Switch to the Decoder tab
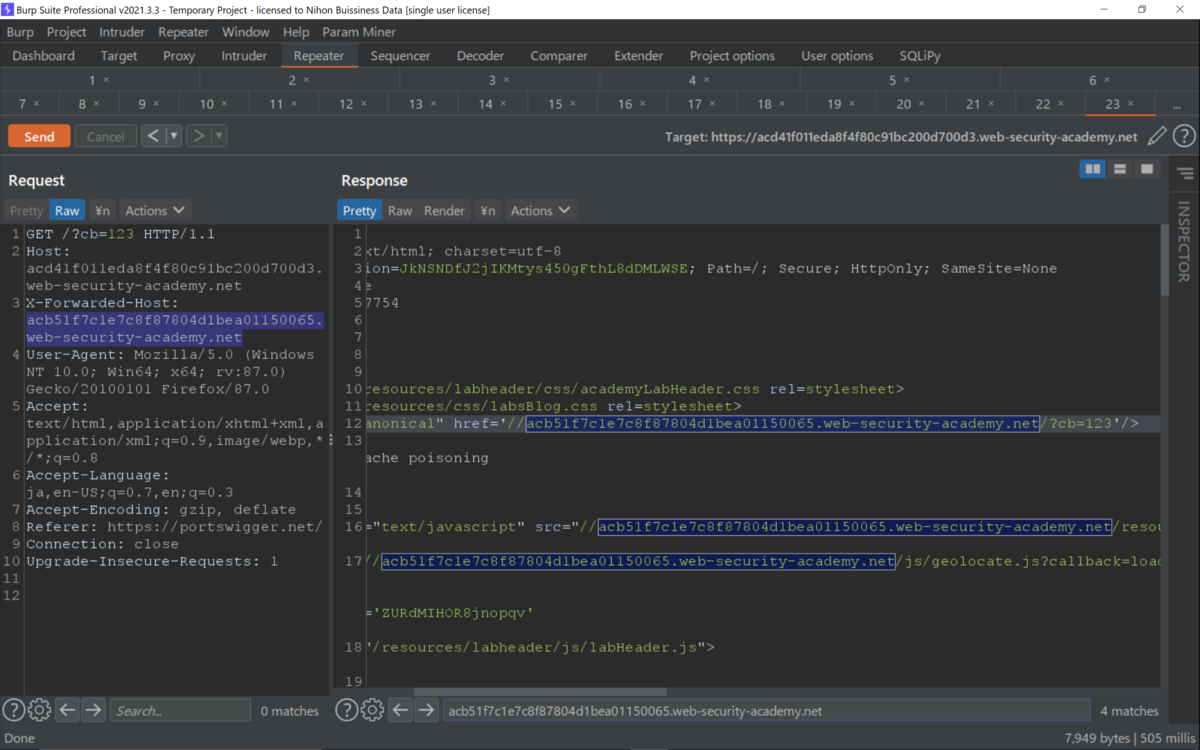The height and width of the screenshot is (750, 1200). 480,56
